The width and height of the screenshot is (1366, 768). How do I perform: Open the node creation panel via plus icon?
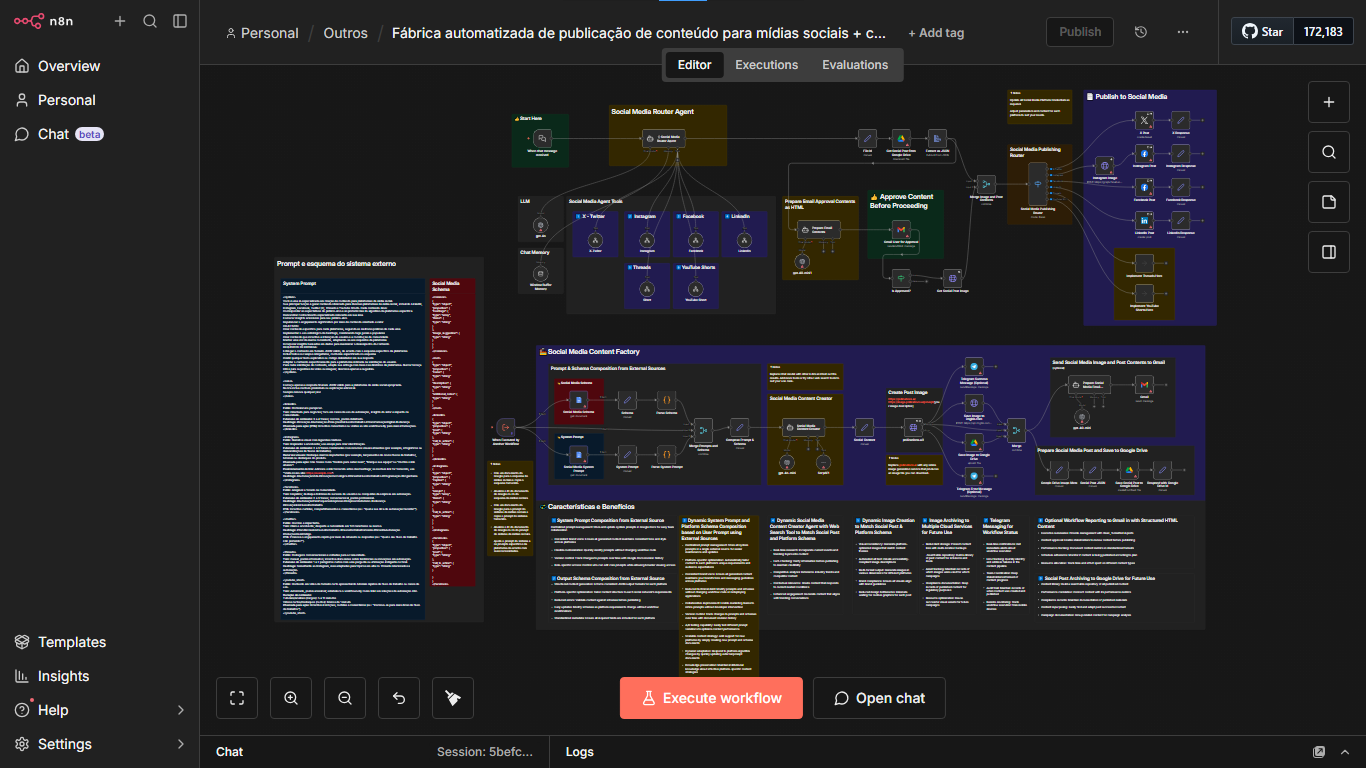[1328, 101]
